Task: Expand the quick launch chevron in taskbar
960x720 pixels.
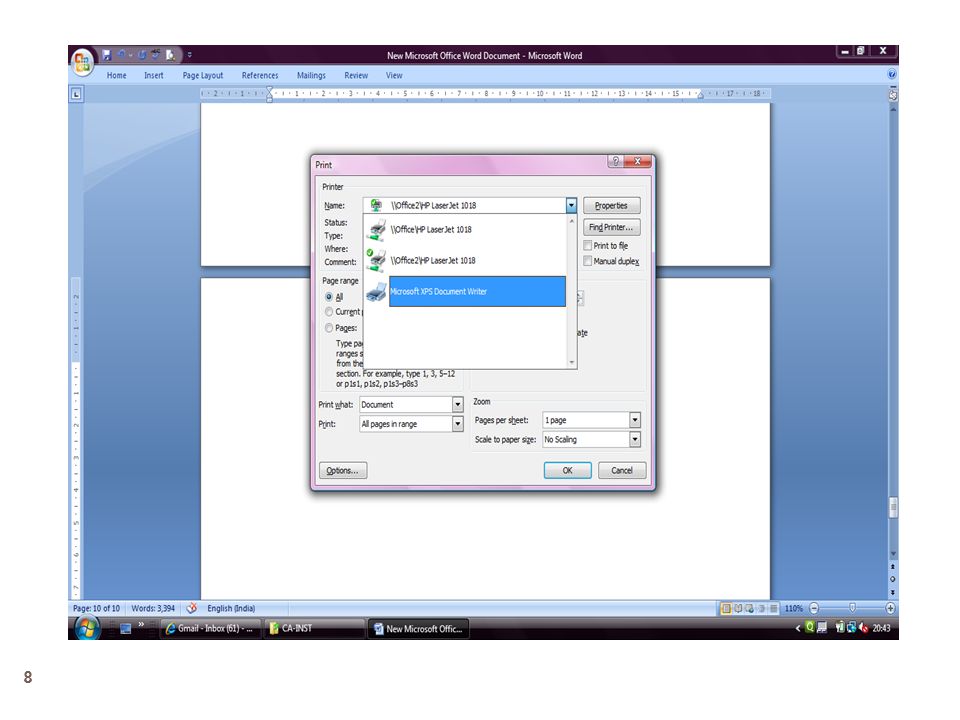Action: click(x=141, y=624)
